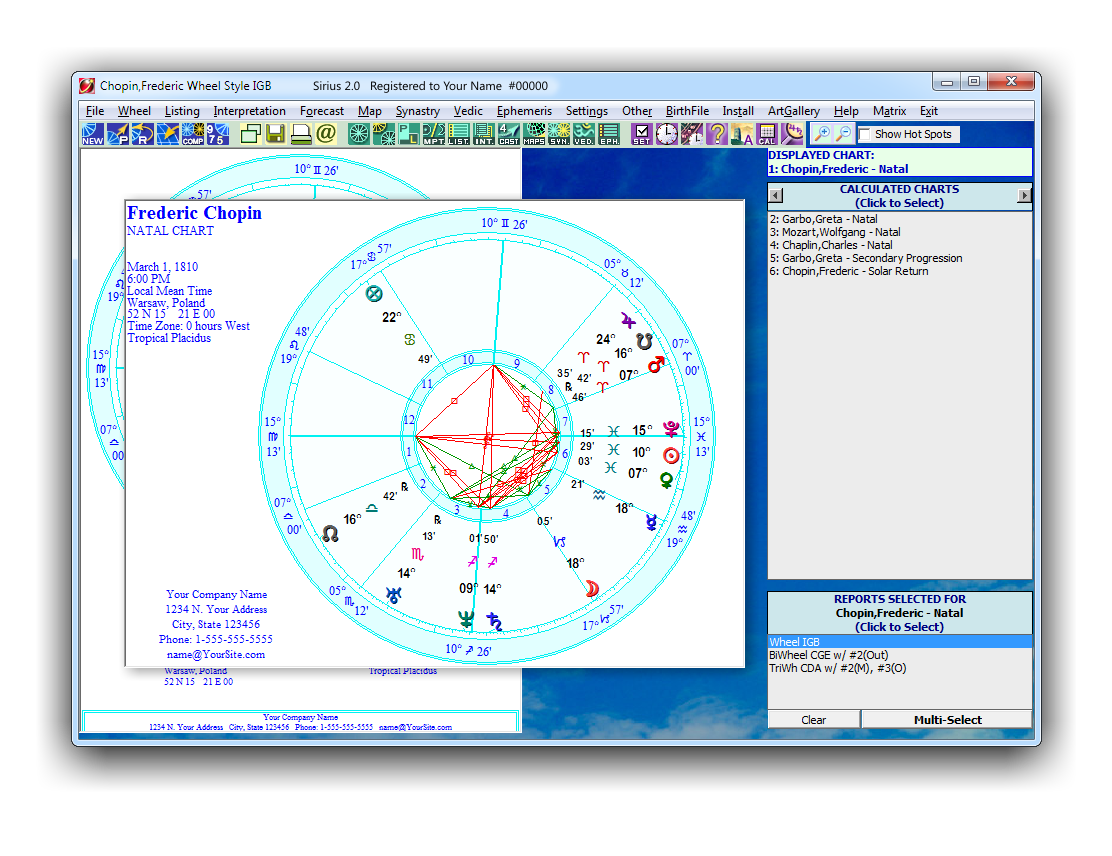
Task: Click the question mark help icon
Action: tap(717, 134)
